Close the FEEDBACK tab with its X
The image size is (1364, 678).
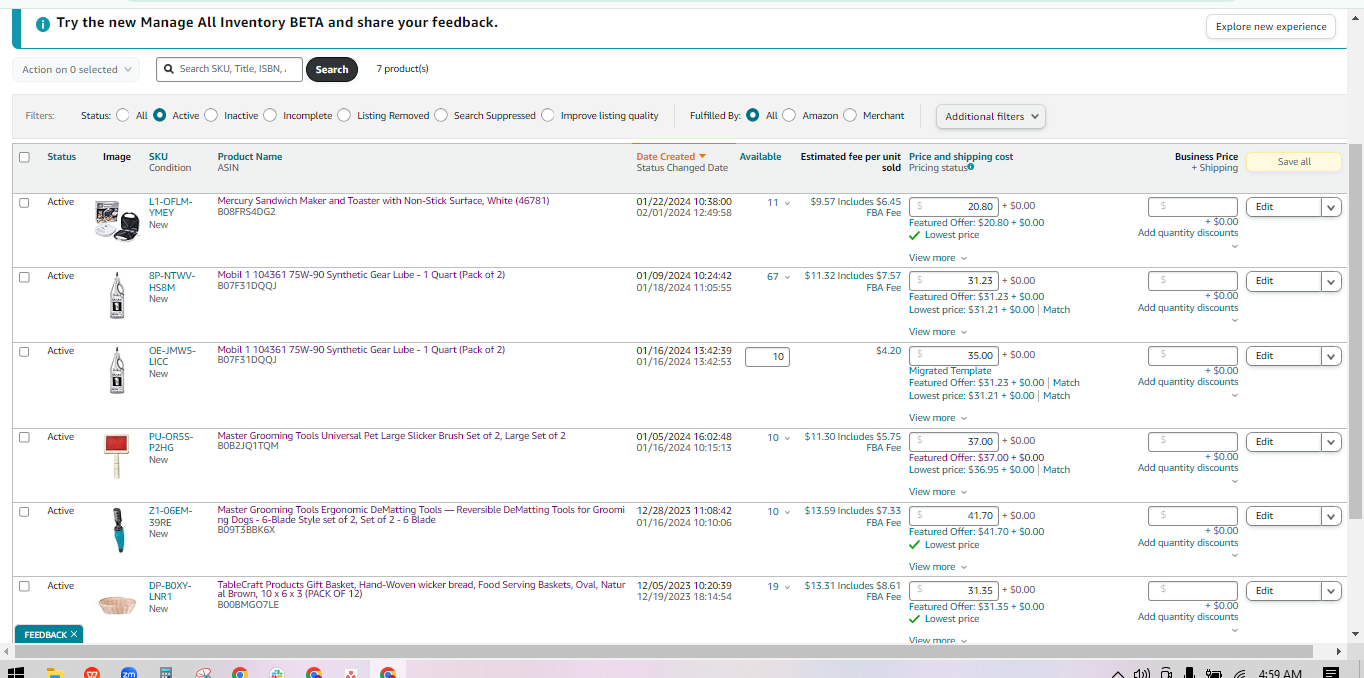74,634
